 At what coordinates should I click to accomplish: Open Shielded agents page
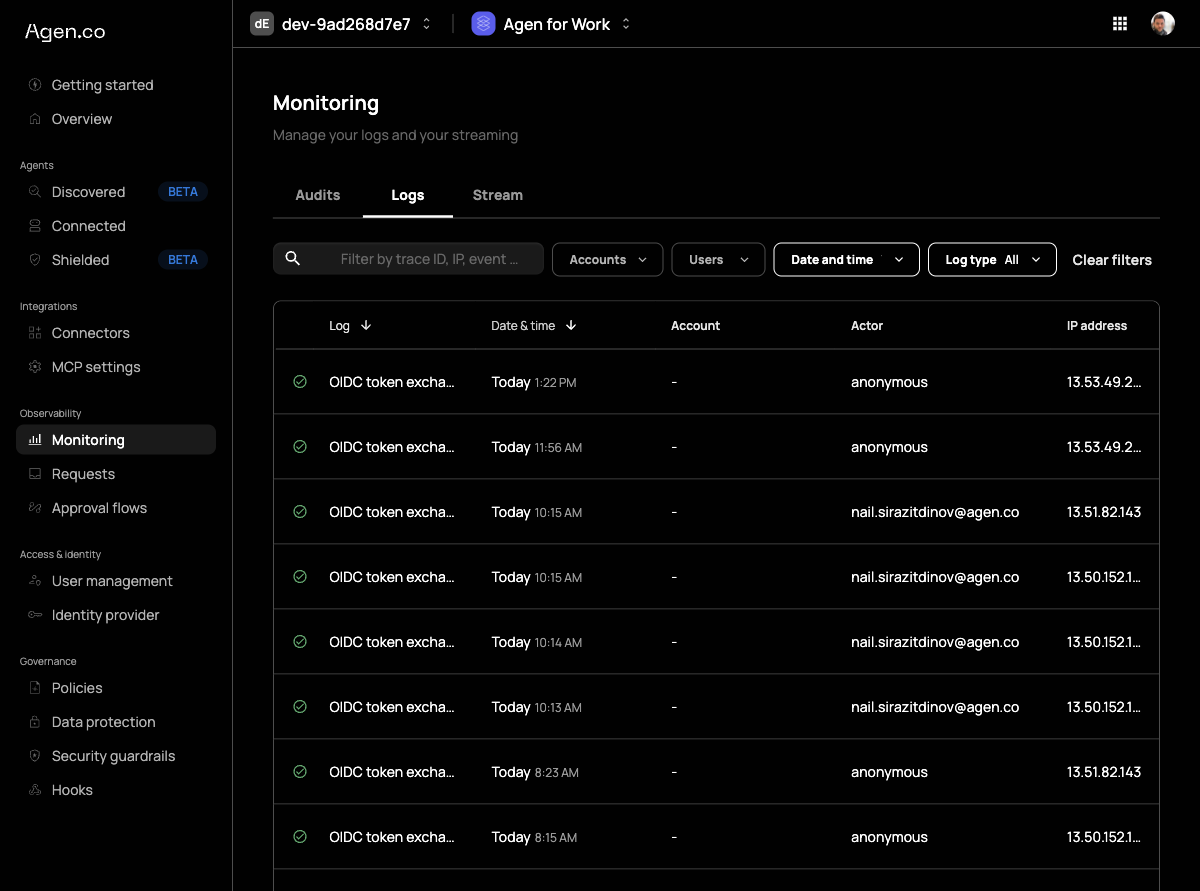click(x=116, y=260)
